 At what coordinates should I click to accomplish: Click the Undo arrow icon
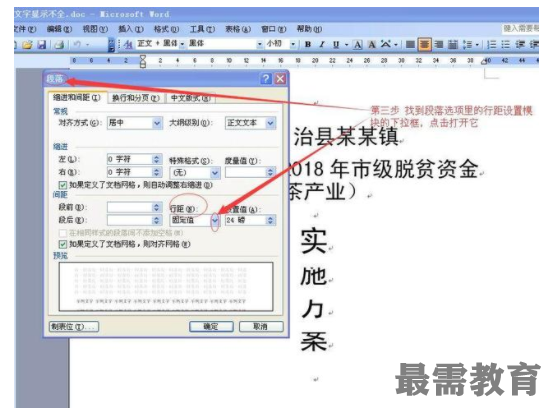[x=77, y=45]
